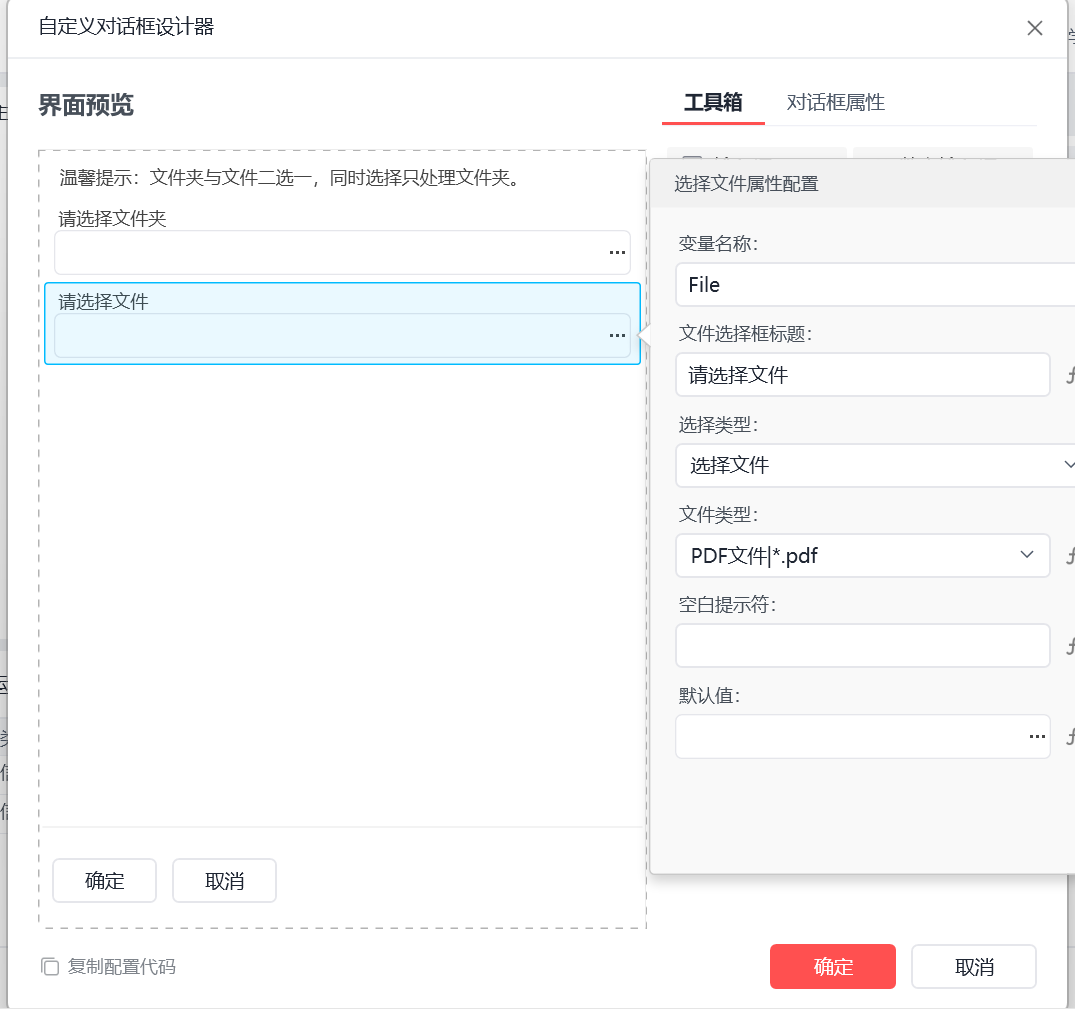Click 取消 in the preview panel
Screen dimensions: 1075x1009
tap(224, 880)
